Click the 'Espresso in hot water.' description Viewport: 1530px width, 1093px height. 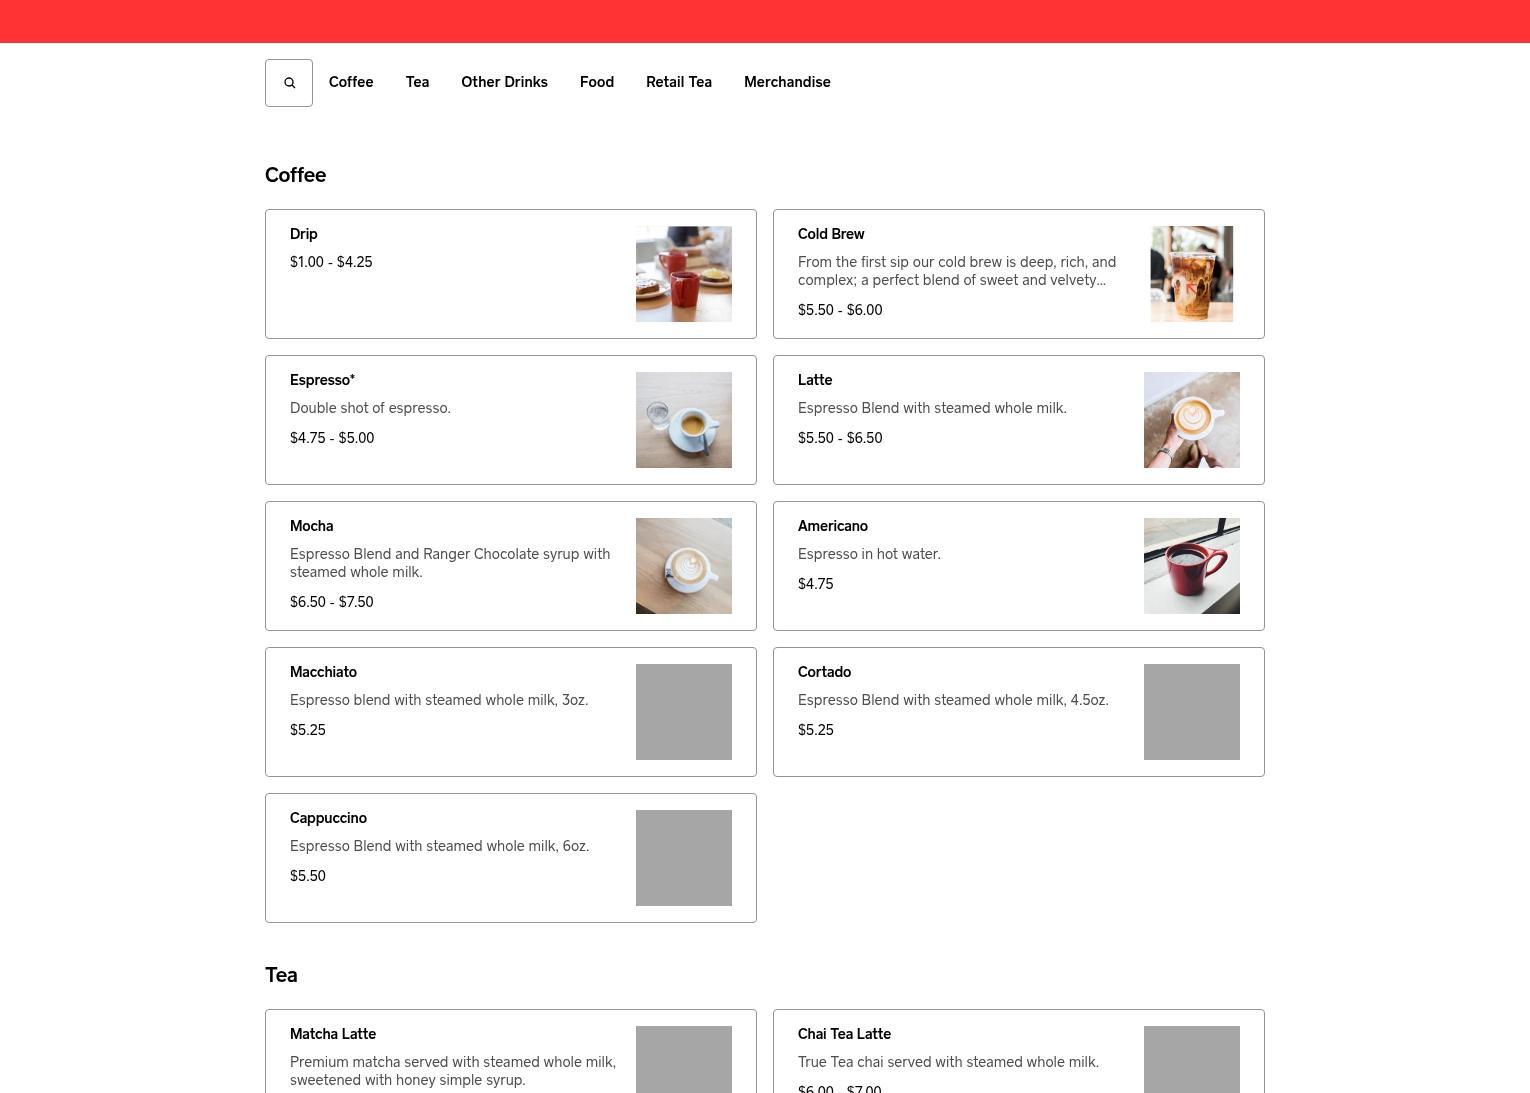click(x=869, y=554)
